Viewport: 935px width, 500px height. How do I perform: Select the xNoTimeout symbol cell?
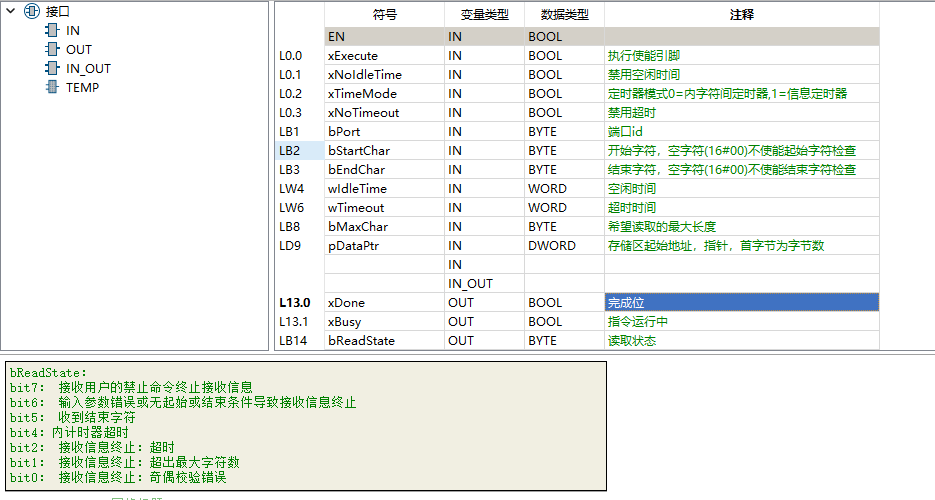[x=385, y=113]
